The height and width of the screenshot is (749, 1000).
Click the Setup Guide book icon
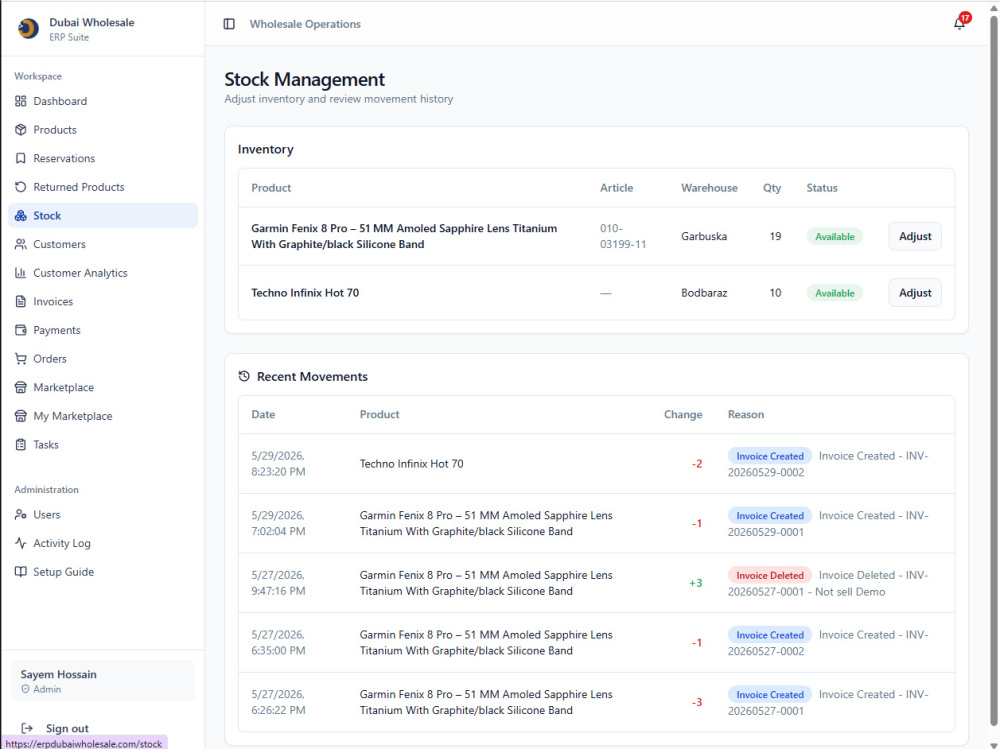21,572
